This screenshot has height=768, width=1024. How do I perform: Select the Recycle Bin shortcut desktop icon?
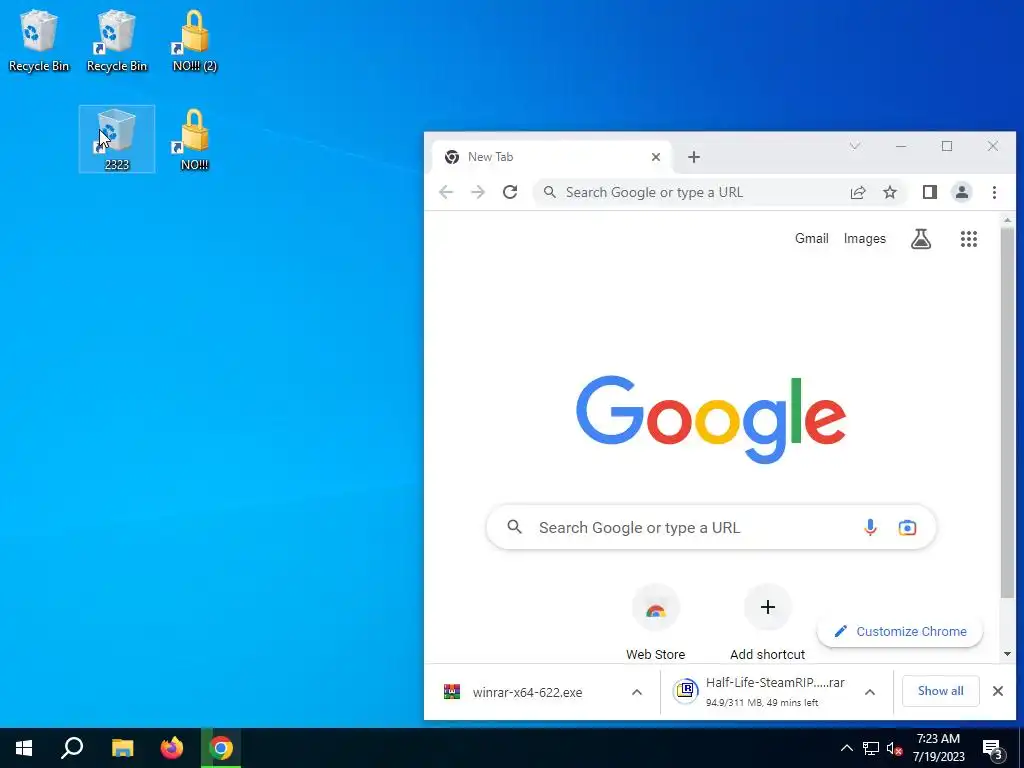117,40
